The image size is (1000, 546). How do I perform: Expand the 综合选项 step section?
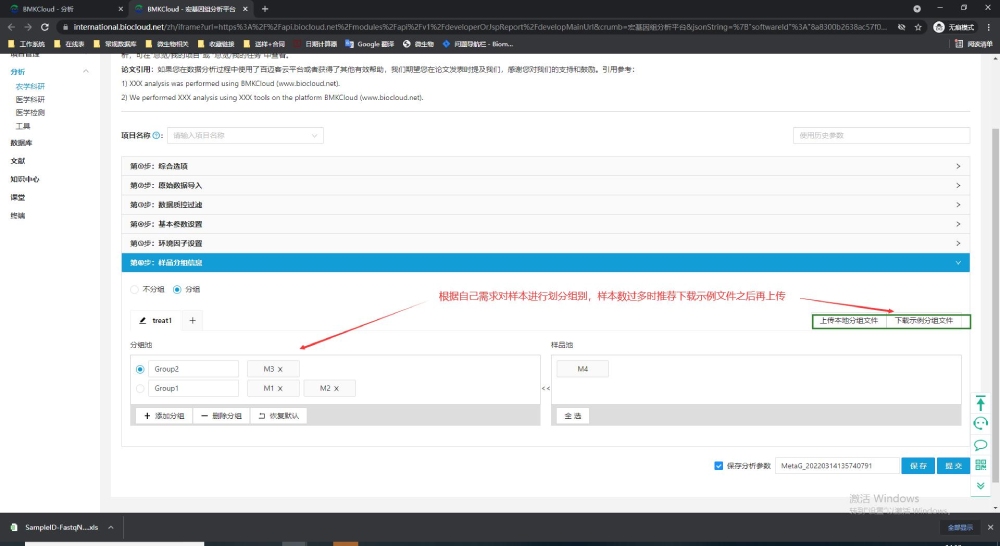545,166
